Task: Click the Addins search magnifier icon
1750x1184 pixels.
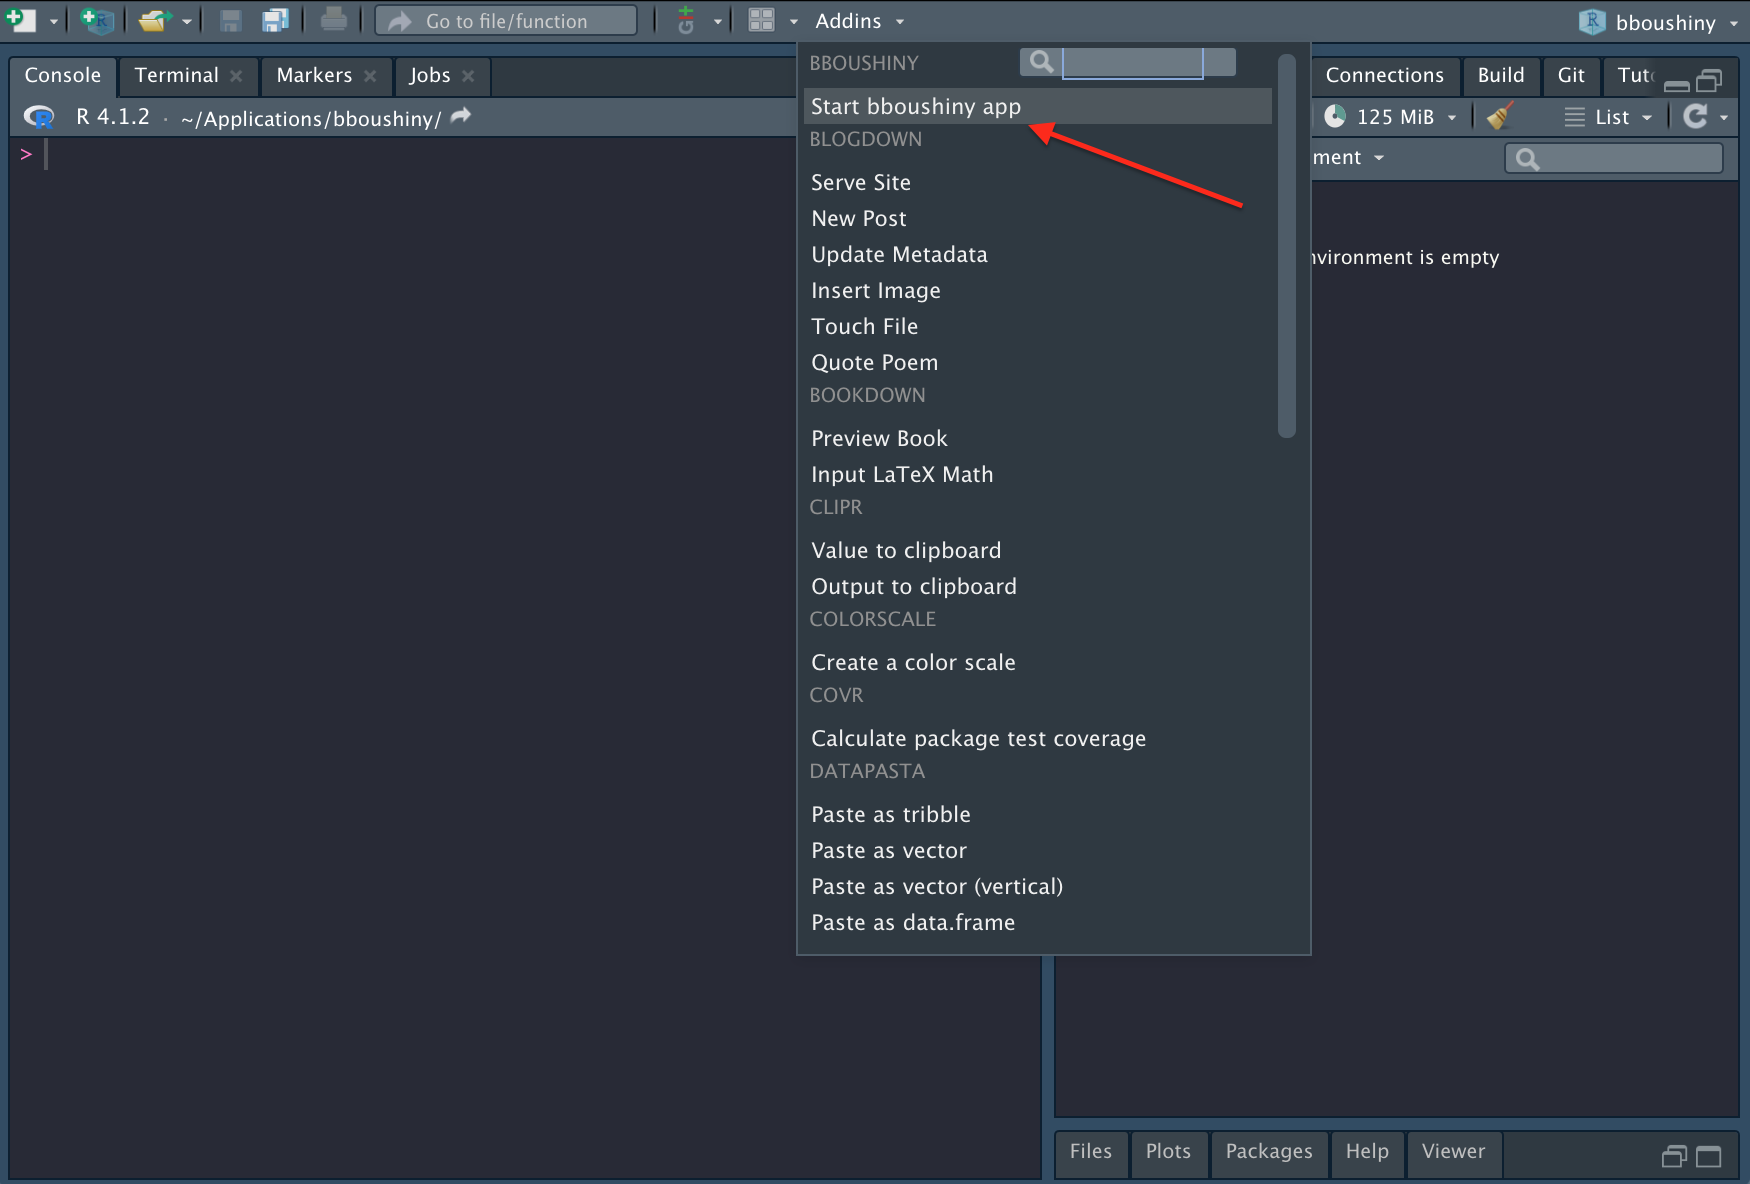Action: click(x=1041, y=62)
